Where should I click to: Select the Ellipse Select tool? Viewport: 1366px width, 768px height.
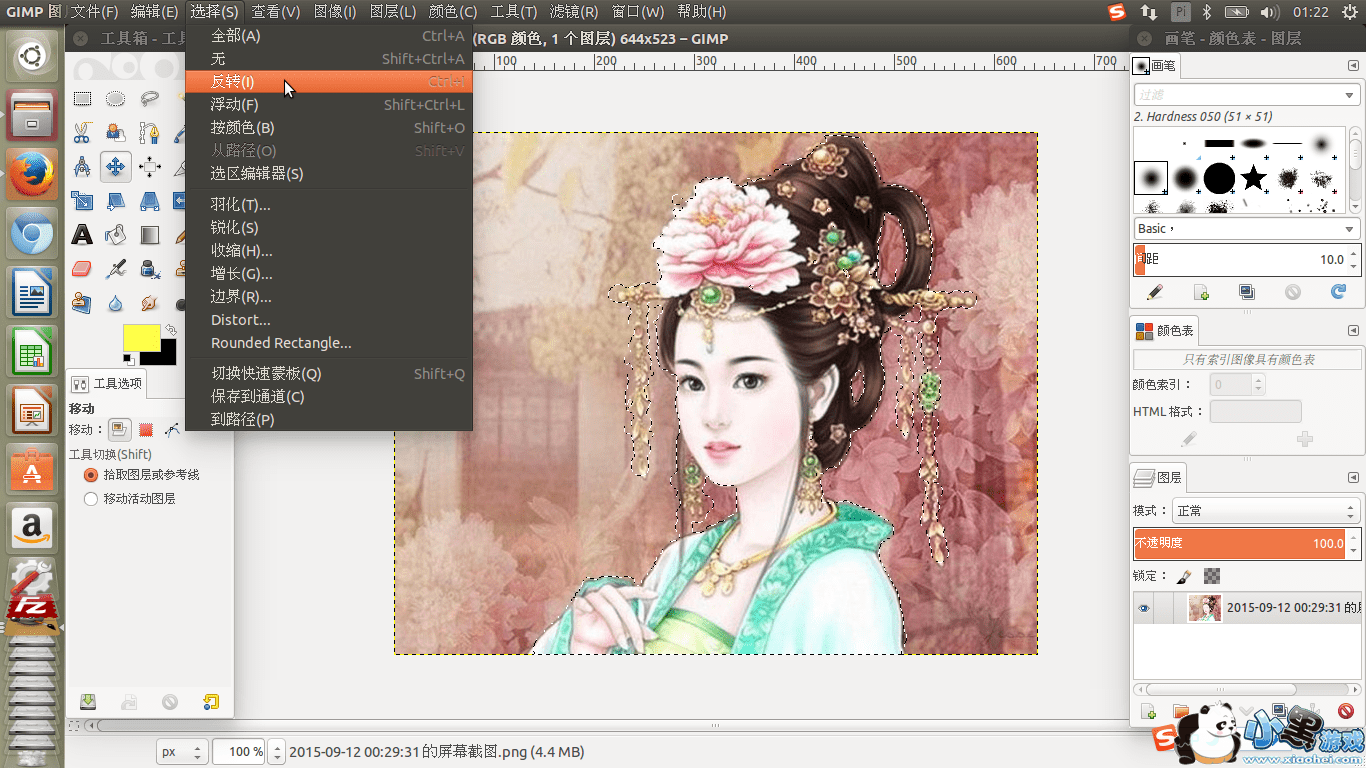116,98
